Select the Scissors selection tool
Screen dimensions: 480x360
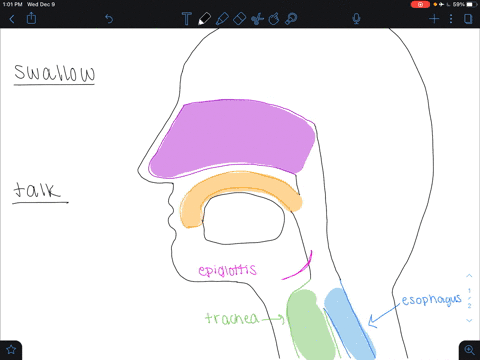click(257, 19)
